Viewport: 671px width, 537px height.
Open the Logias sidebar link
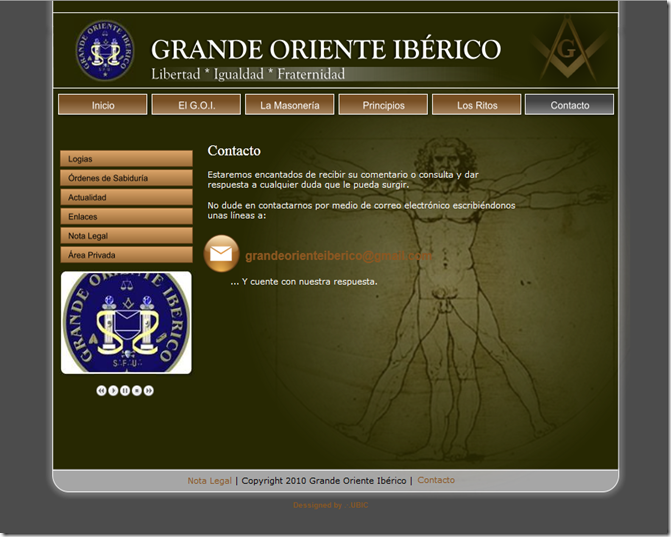click(x=126, y=159)
